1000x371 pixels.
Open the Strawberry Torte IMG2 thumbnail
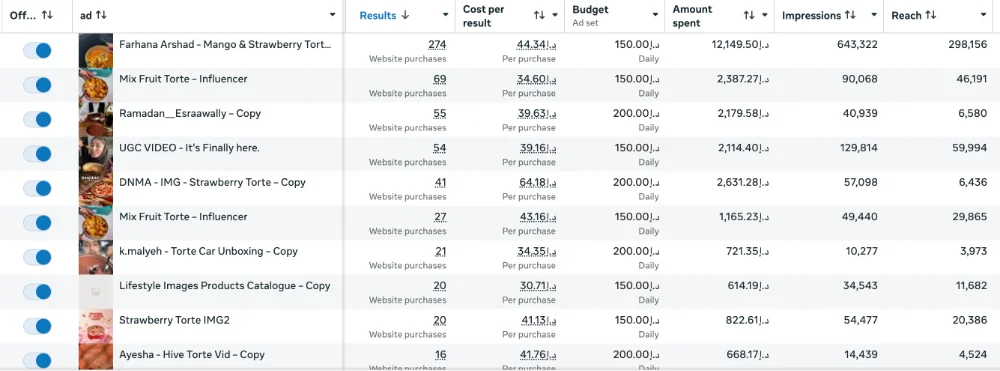(96, 326)
